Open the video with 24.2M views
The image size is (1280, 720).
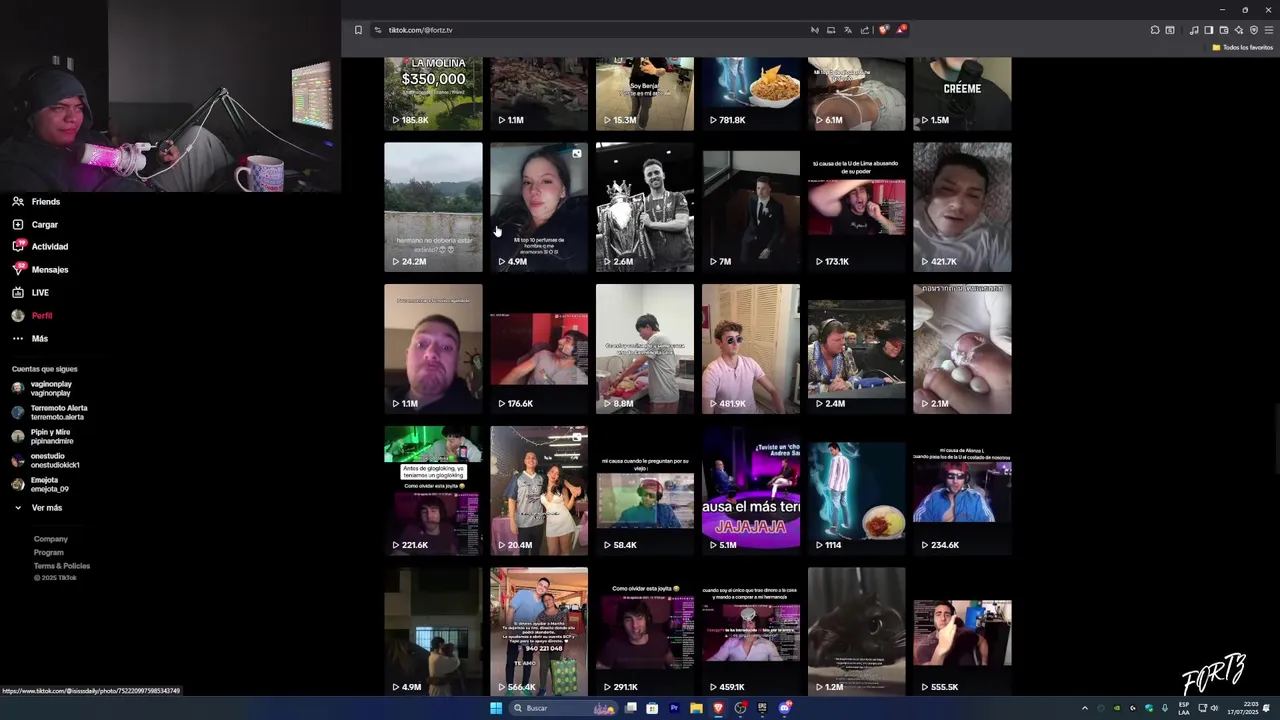coord(433,207)
